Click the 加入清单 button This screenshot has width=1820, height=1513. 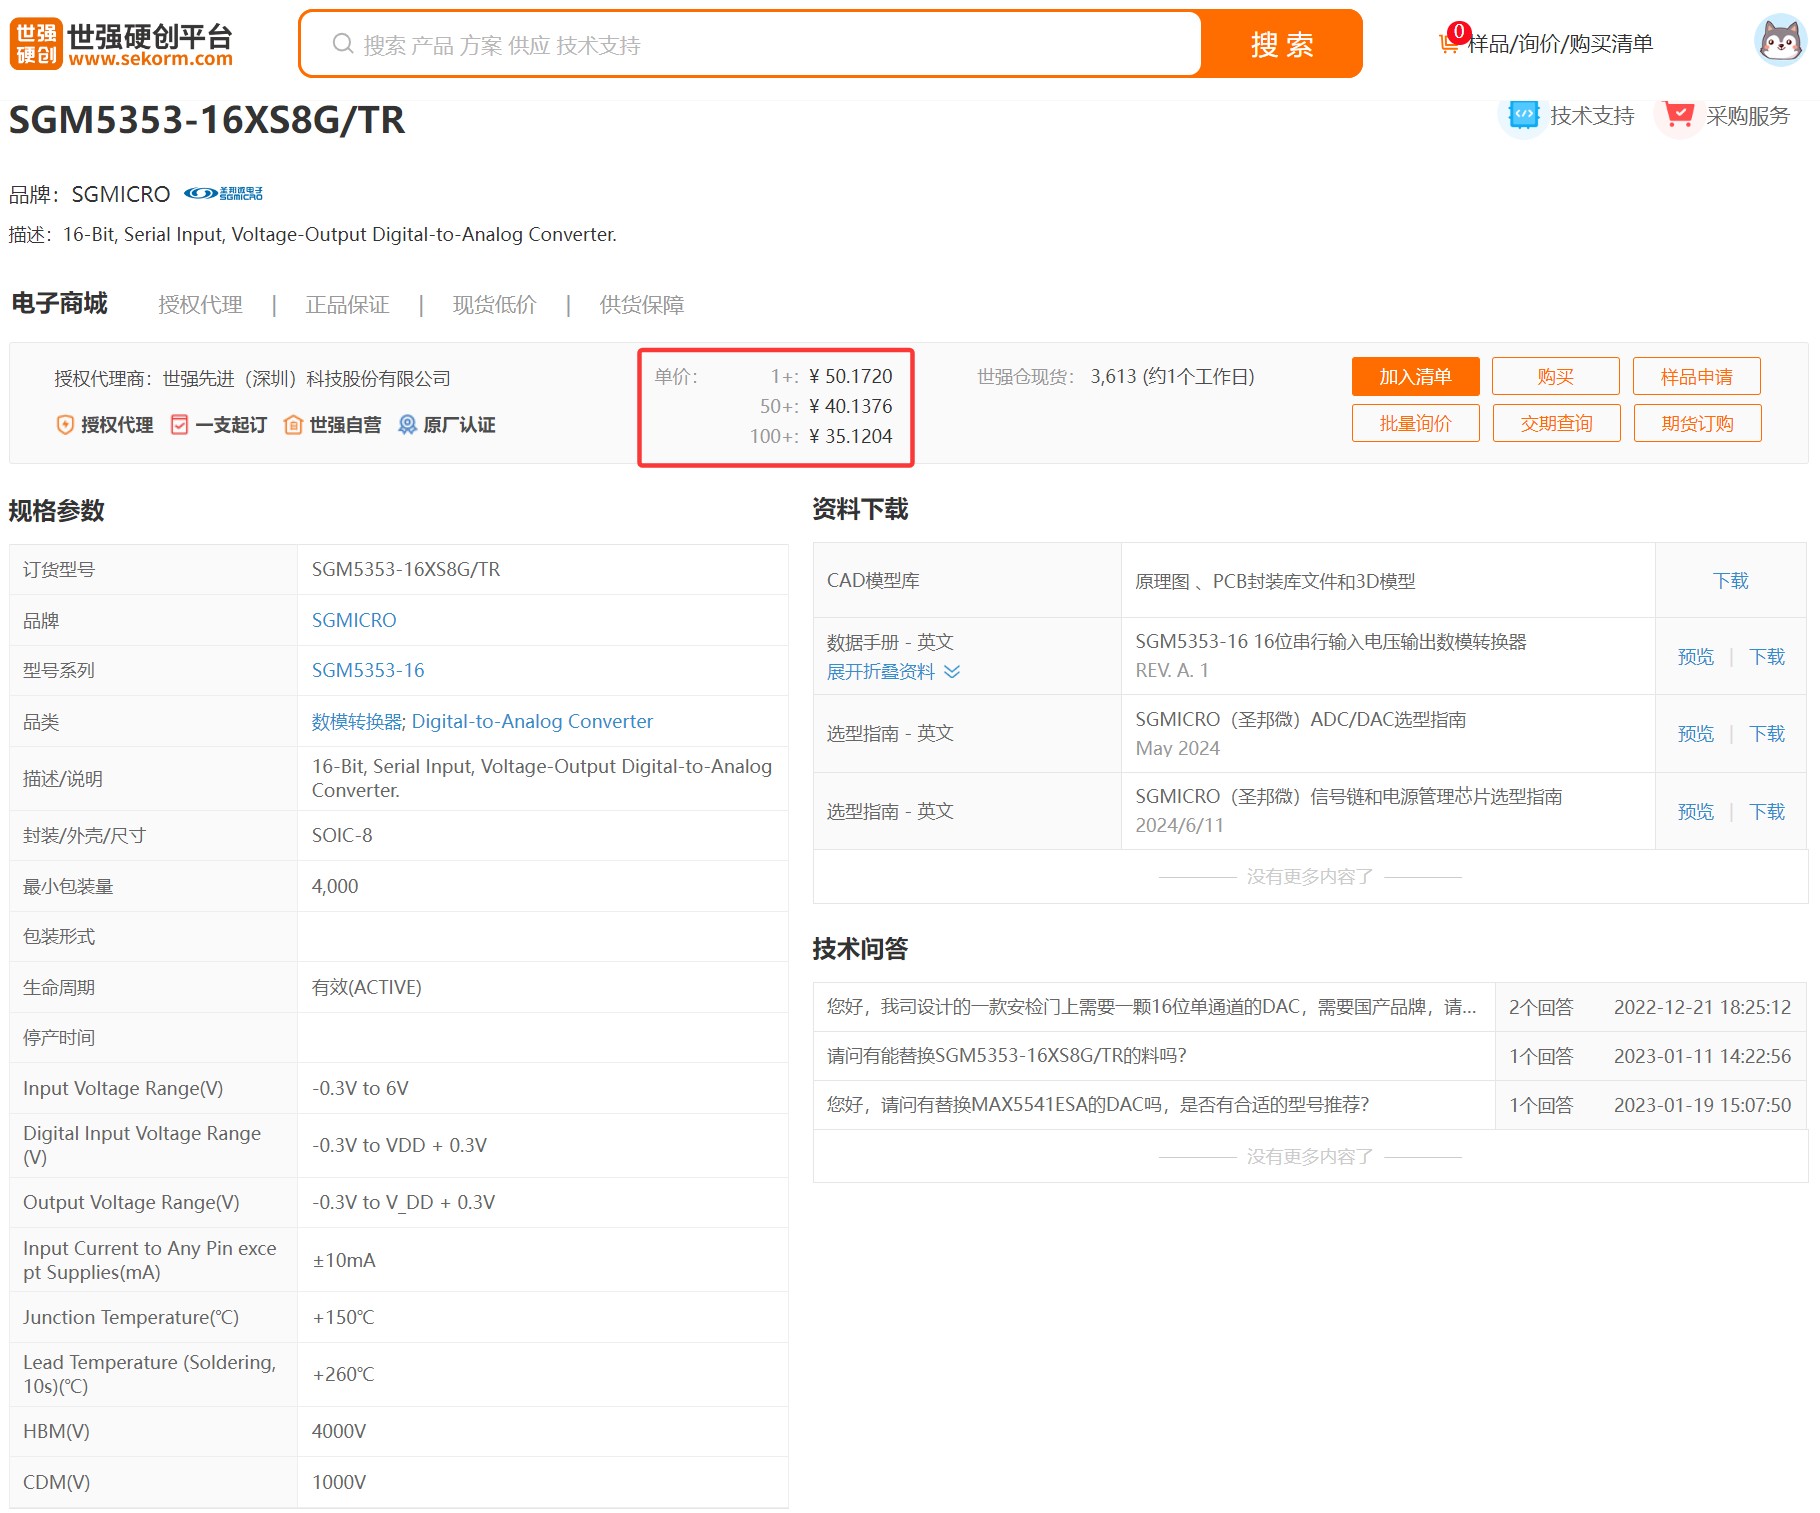click(x=1415, y=376)
